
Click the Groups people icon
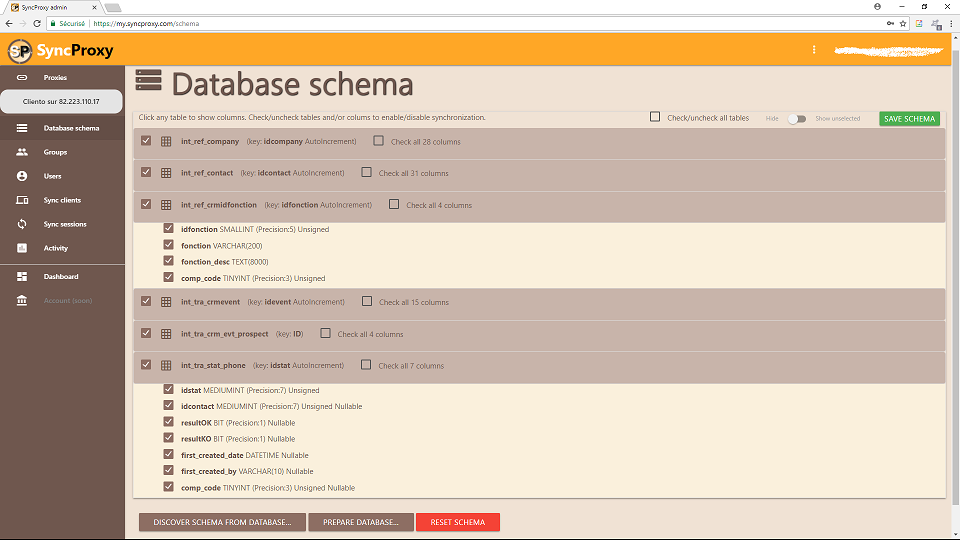(22, 152)
